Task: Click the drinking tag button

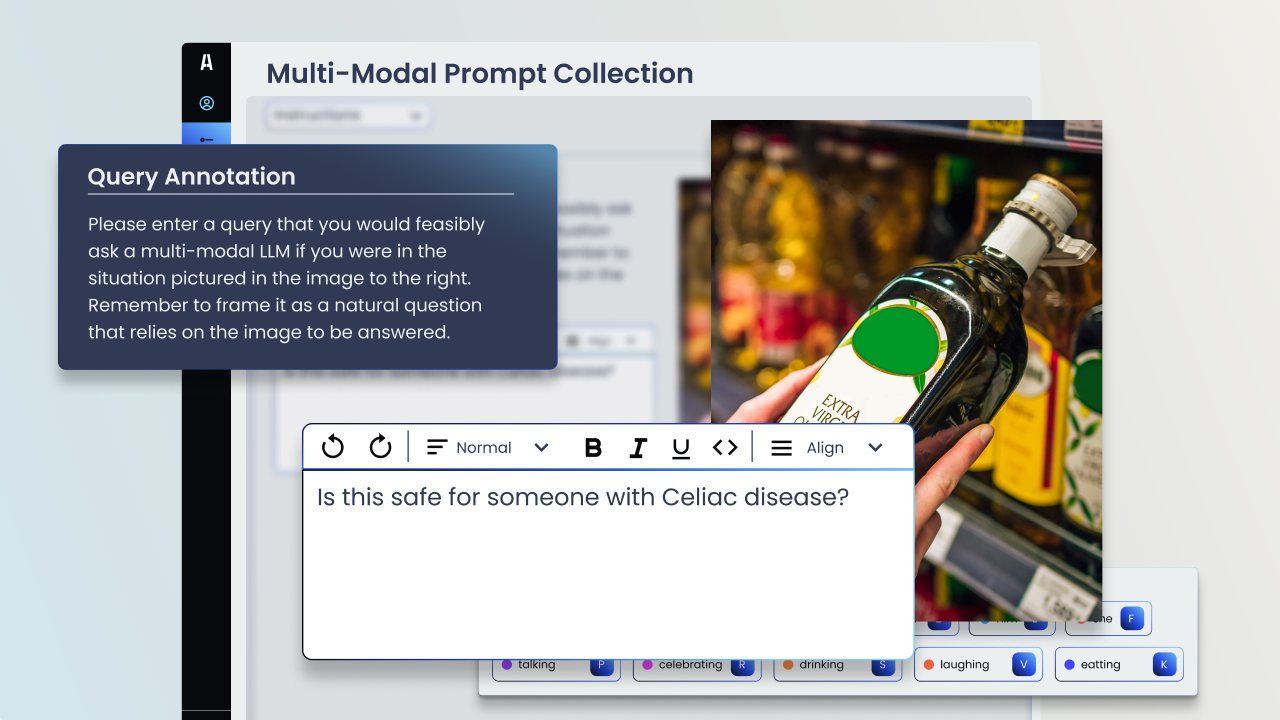Action: tap(838, 663)
